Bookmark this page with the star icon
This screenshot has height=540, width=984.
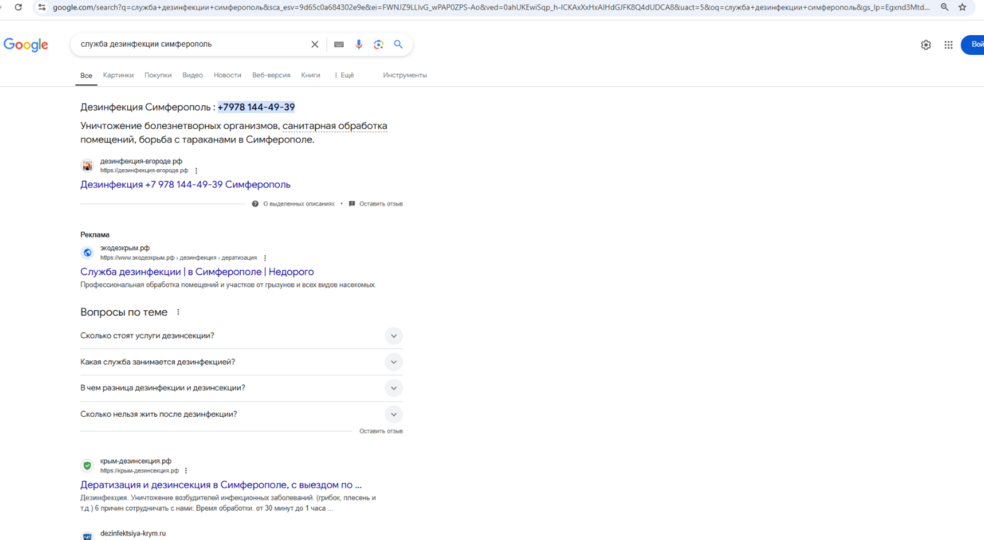tap(963, 7)
